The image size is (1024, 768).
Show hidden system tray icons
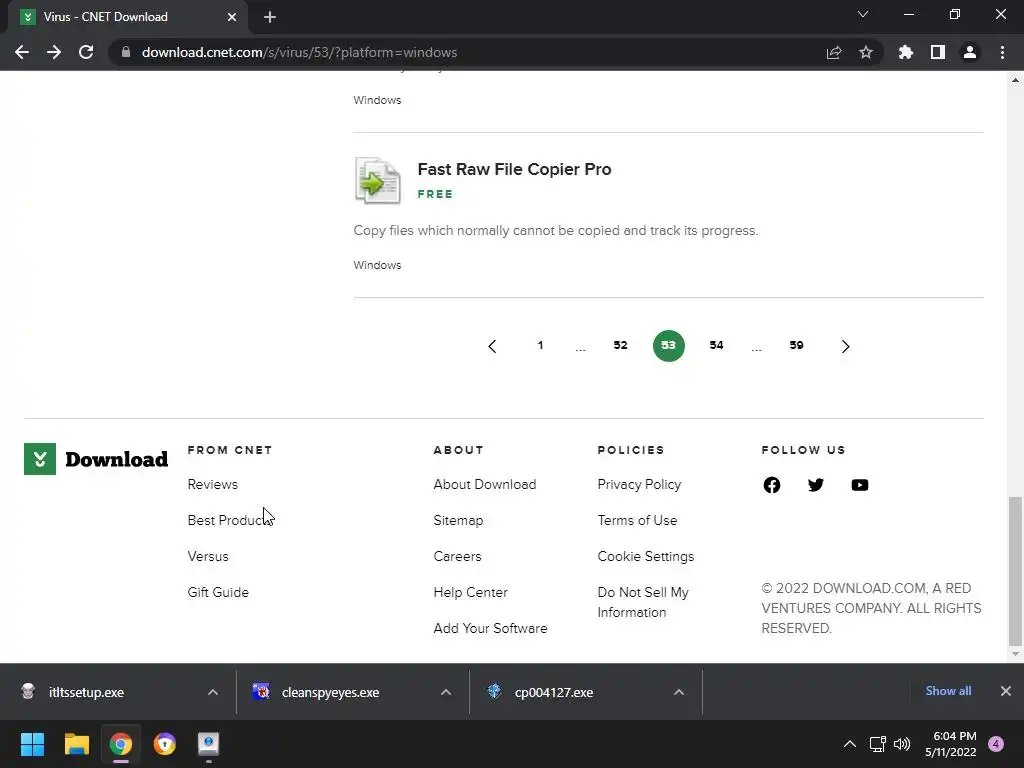tap(850, 744)
